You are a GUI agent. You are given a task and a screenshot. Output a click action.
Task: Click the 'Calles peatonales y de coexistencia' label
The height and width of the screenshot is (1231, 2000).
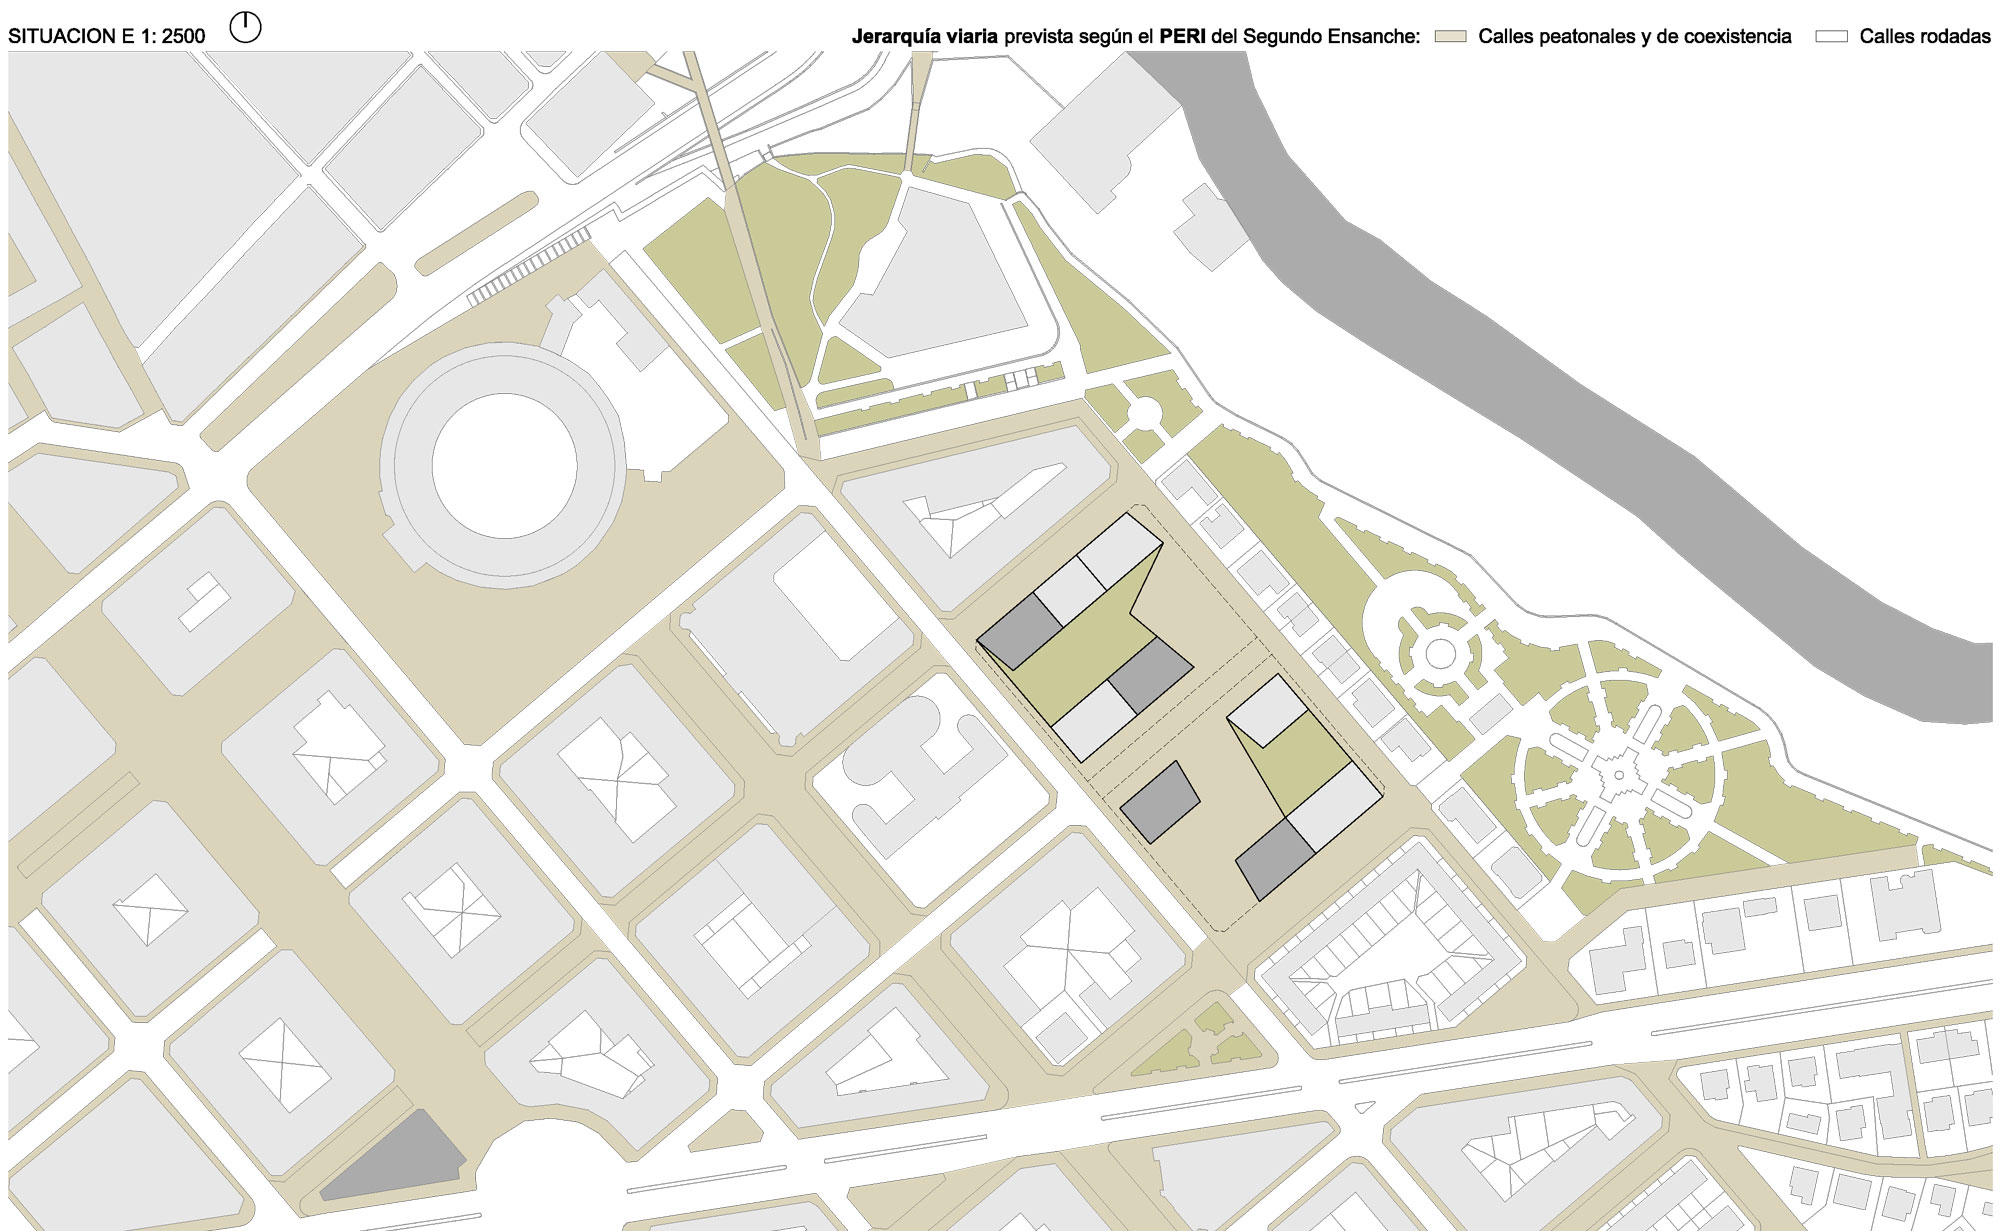1634,37
